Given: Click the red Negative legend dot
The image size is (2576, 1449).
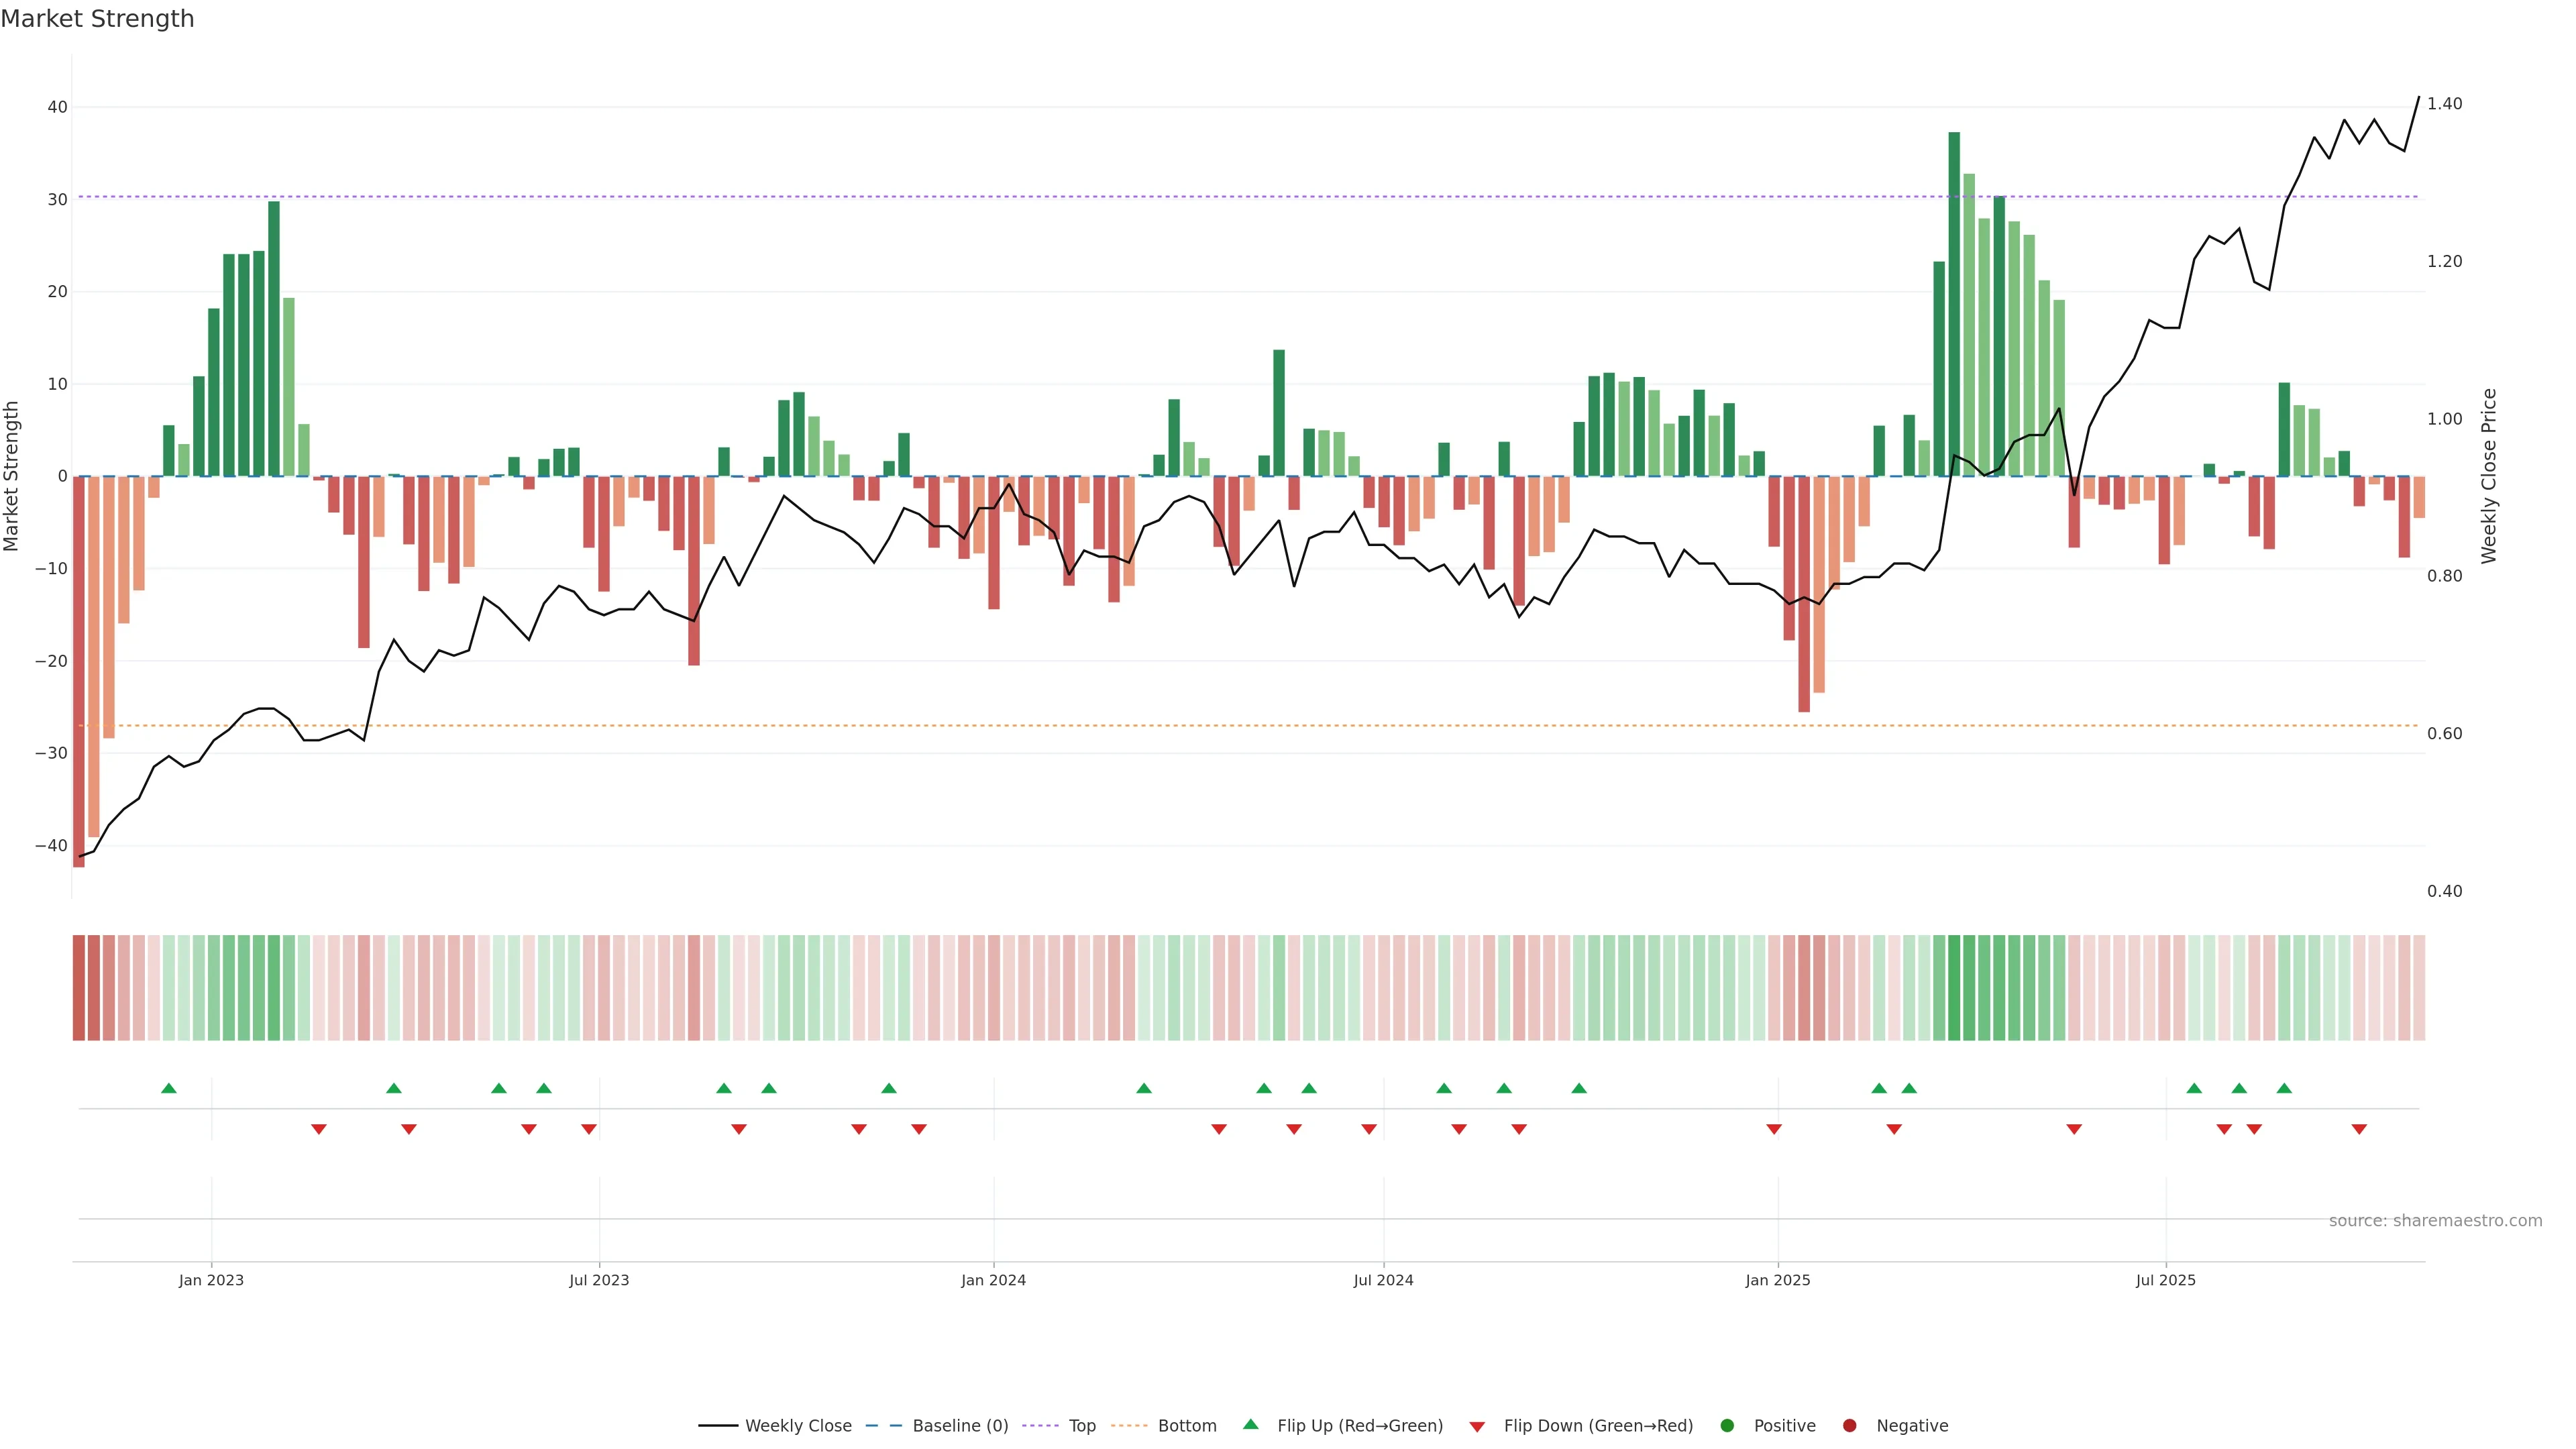Looking at the screenshot, I should coord(1849,1426).
